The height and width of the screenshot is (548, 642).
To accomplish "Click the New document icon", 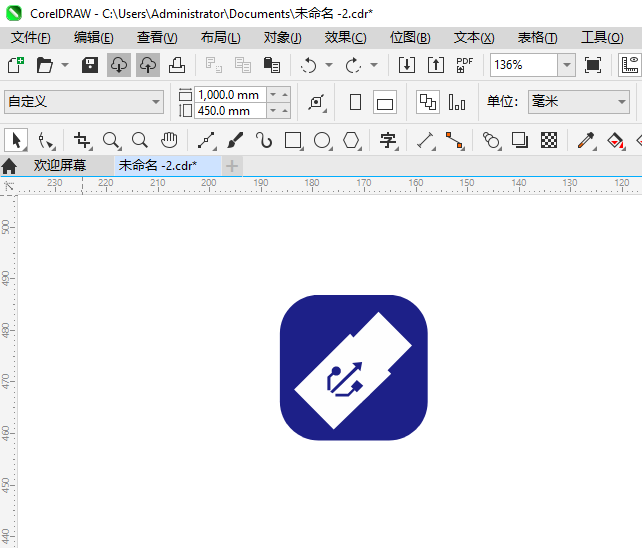I will coord(16,65).
